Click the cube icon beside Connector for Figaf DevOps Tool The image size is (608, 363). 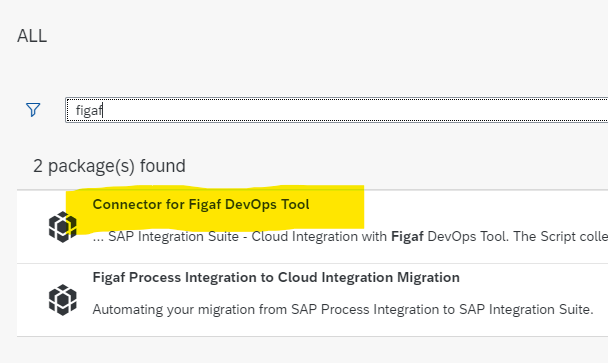point(62,227)
